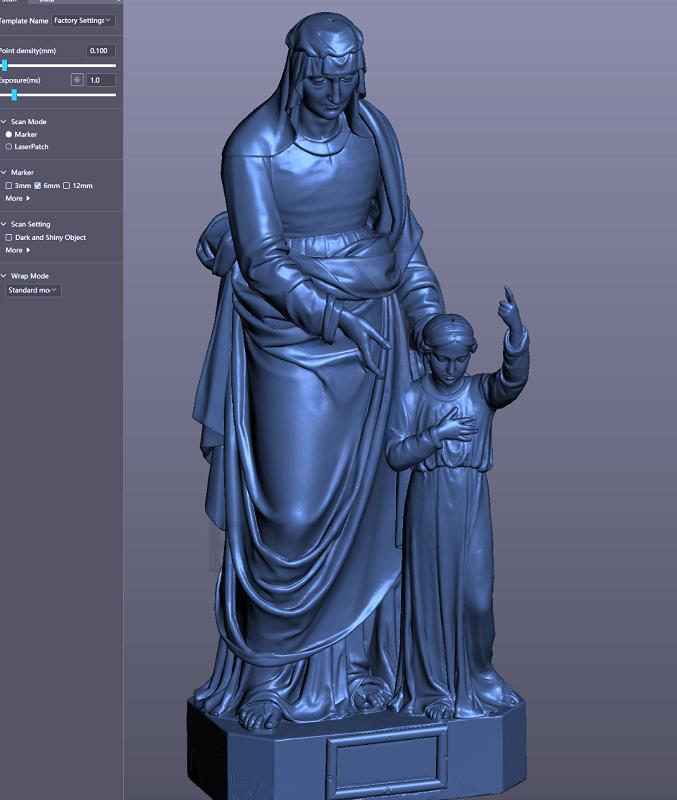Open the Factory Settings template dropdown
The width and height of the screenshot is (677, 800).
click(x=83, y=20)
